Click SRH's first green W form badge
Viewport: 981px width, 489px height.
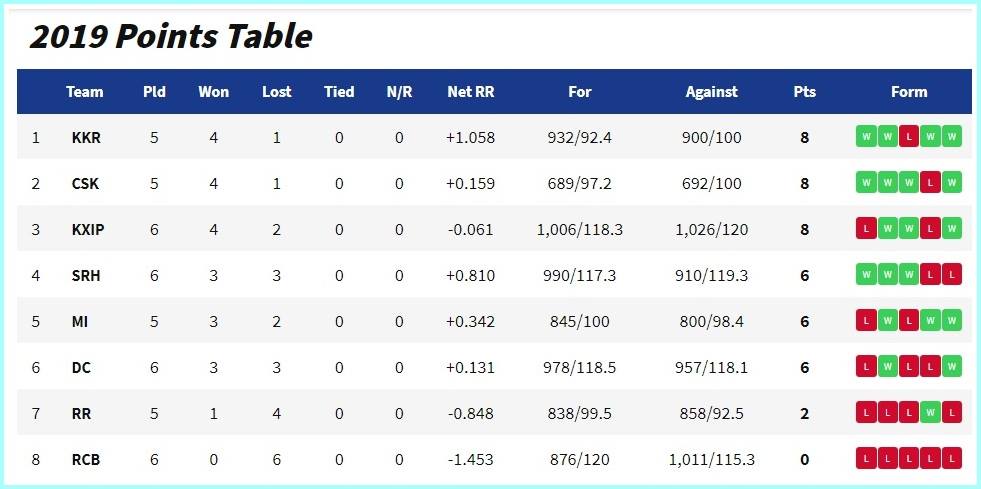pos(866,275)
